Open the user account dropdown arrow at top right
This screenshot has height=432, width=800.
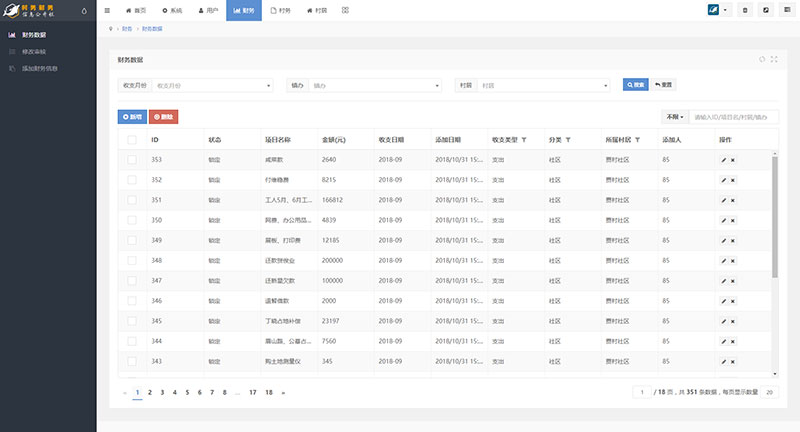click(725, 10)
